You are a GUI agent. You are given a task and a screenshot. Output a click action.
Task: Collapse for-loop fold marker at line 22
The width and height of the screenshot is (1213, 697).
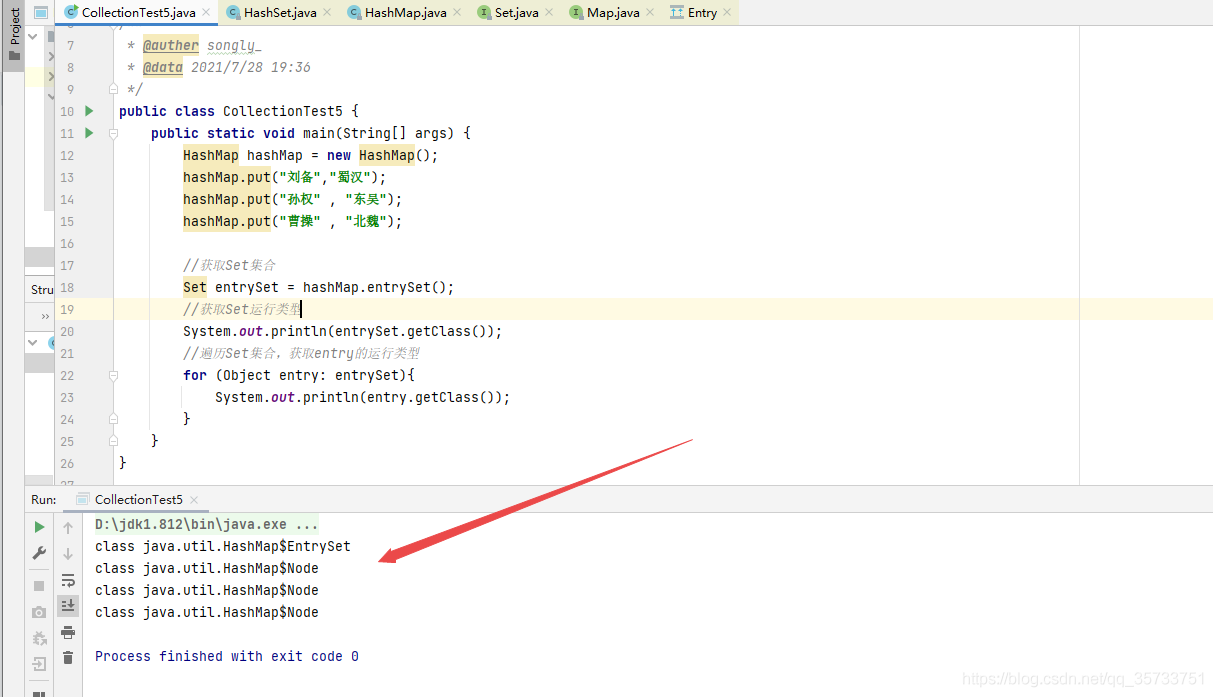[x=113, y=375]
